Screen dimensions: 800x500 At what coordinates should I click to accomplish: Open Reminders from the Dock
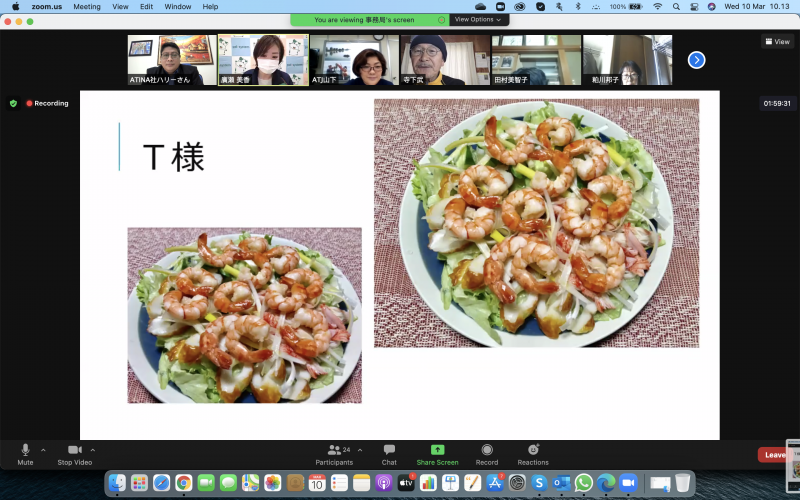click(x=339, y=482)
